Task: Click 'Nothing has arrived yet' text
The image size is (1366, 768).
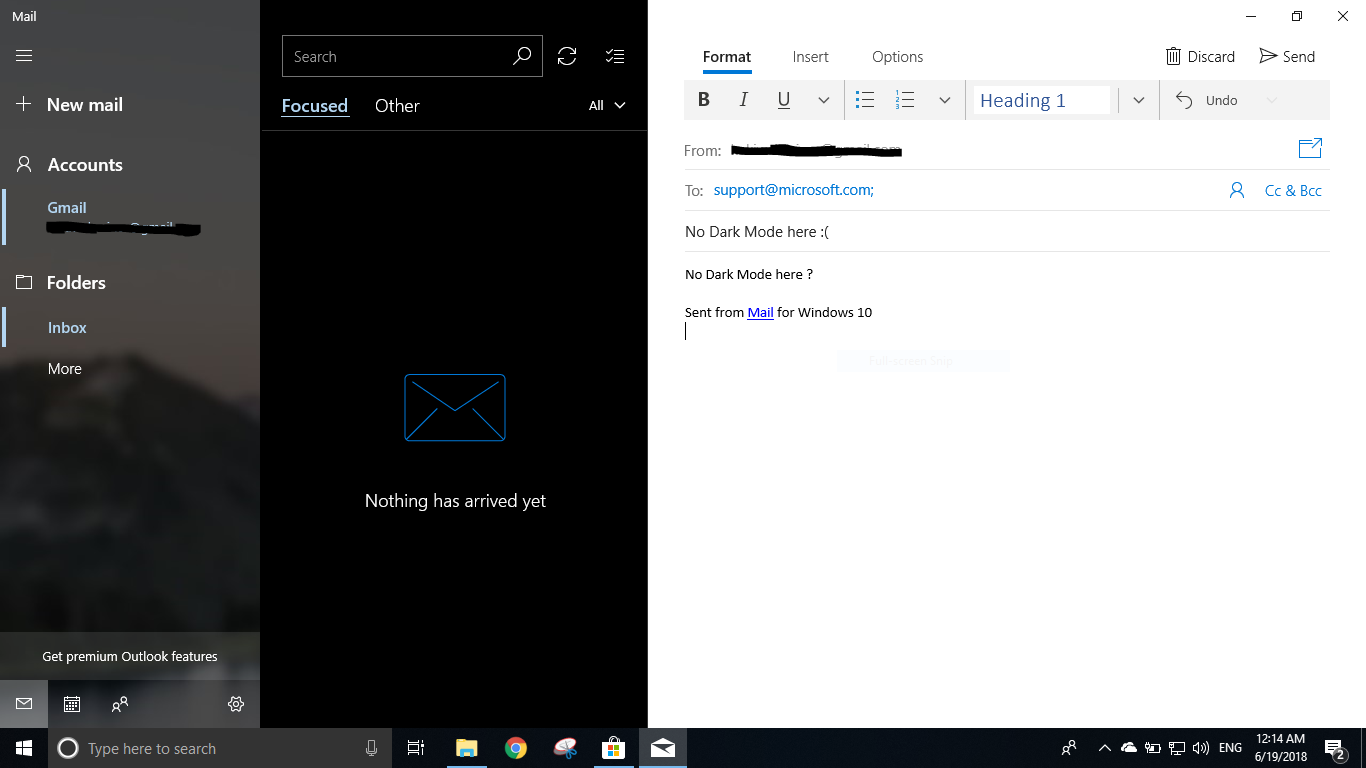Action: pos(455,501)
